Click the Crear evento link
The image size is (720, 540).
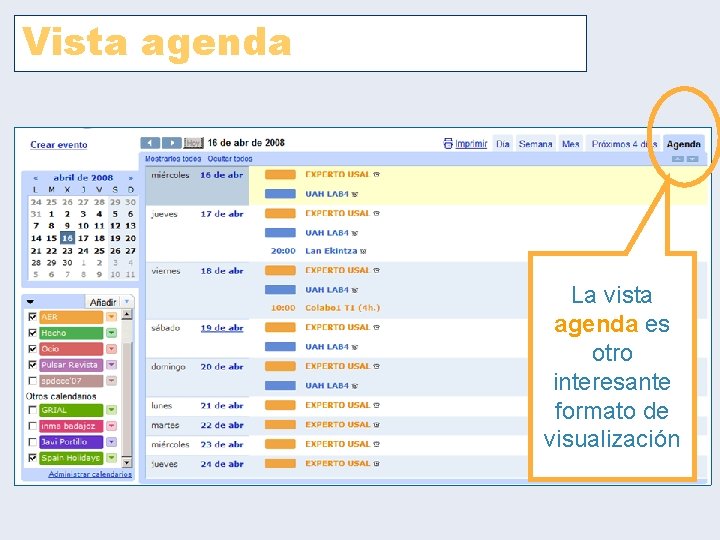click(59, 145)
